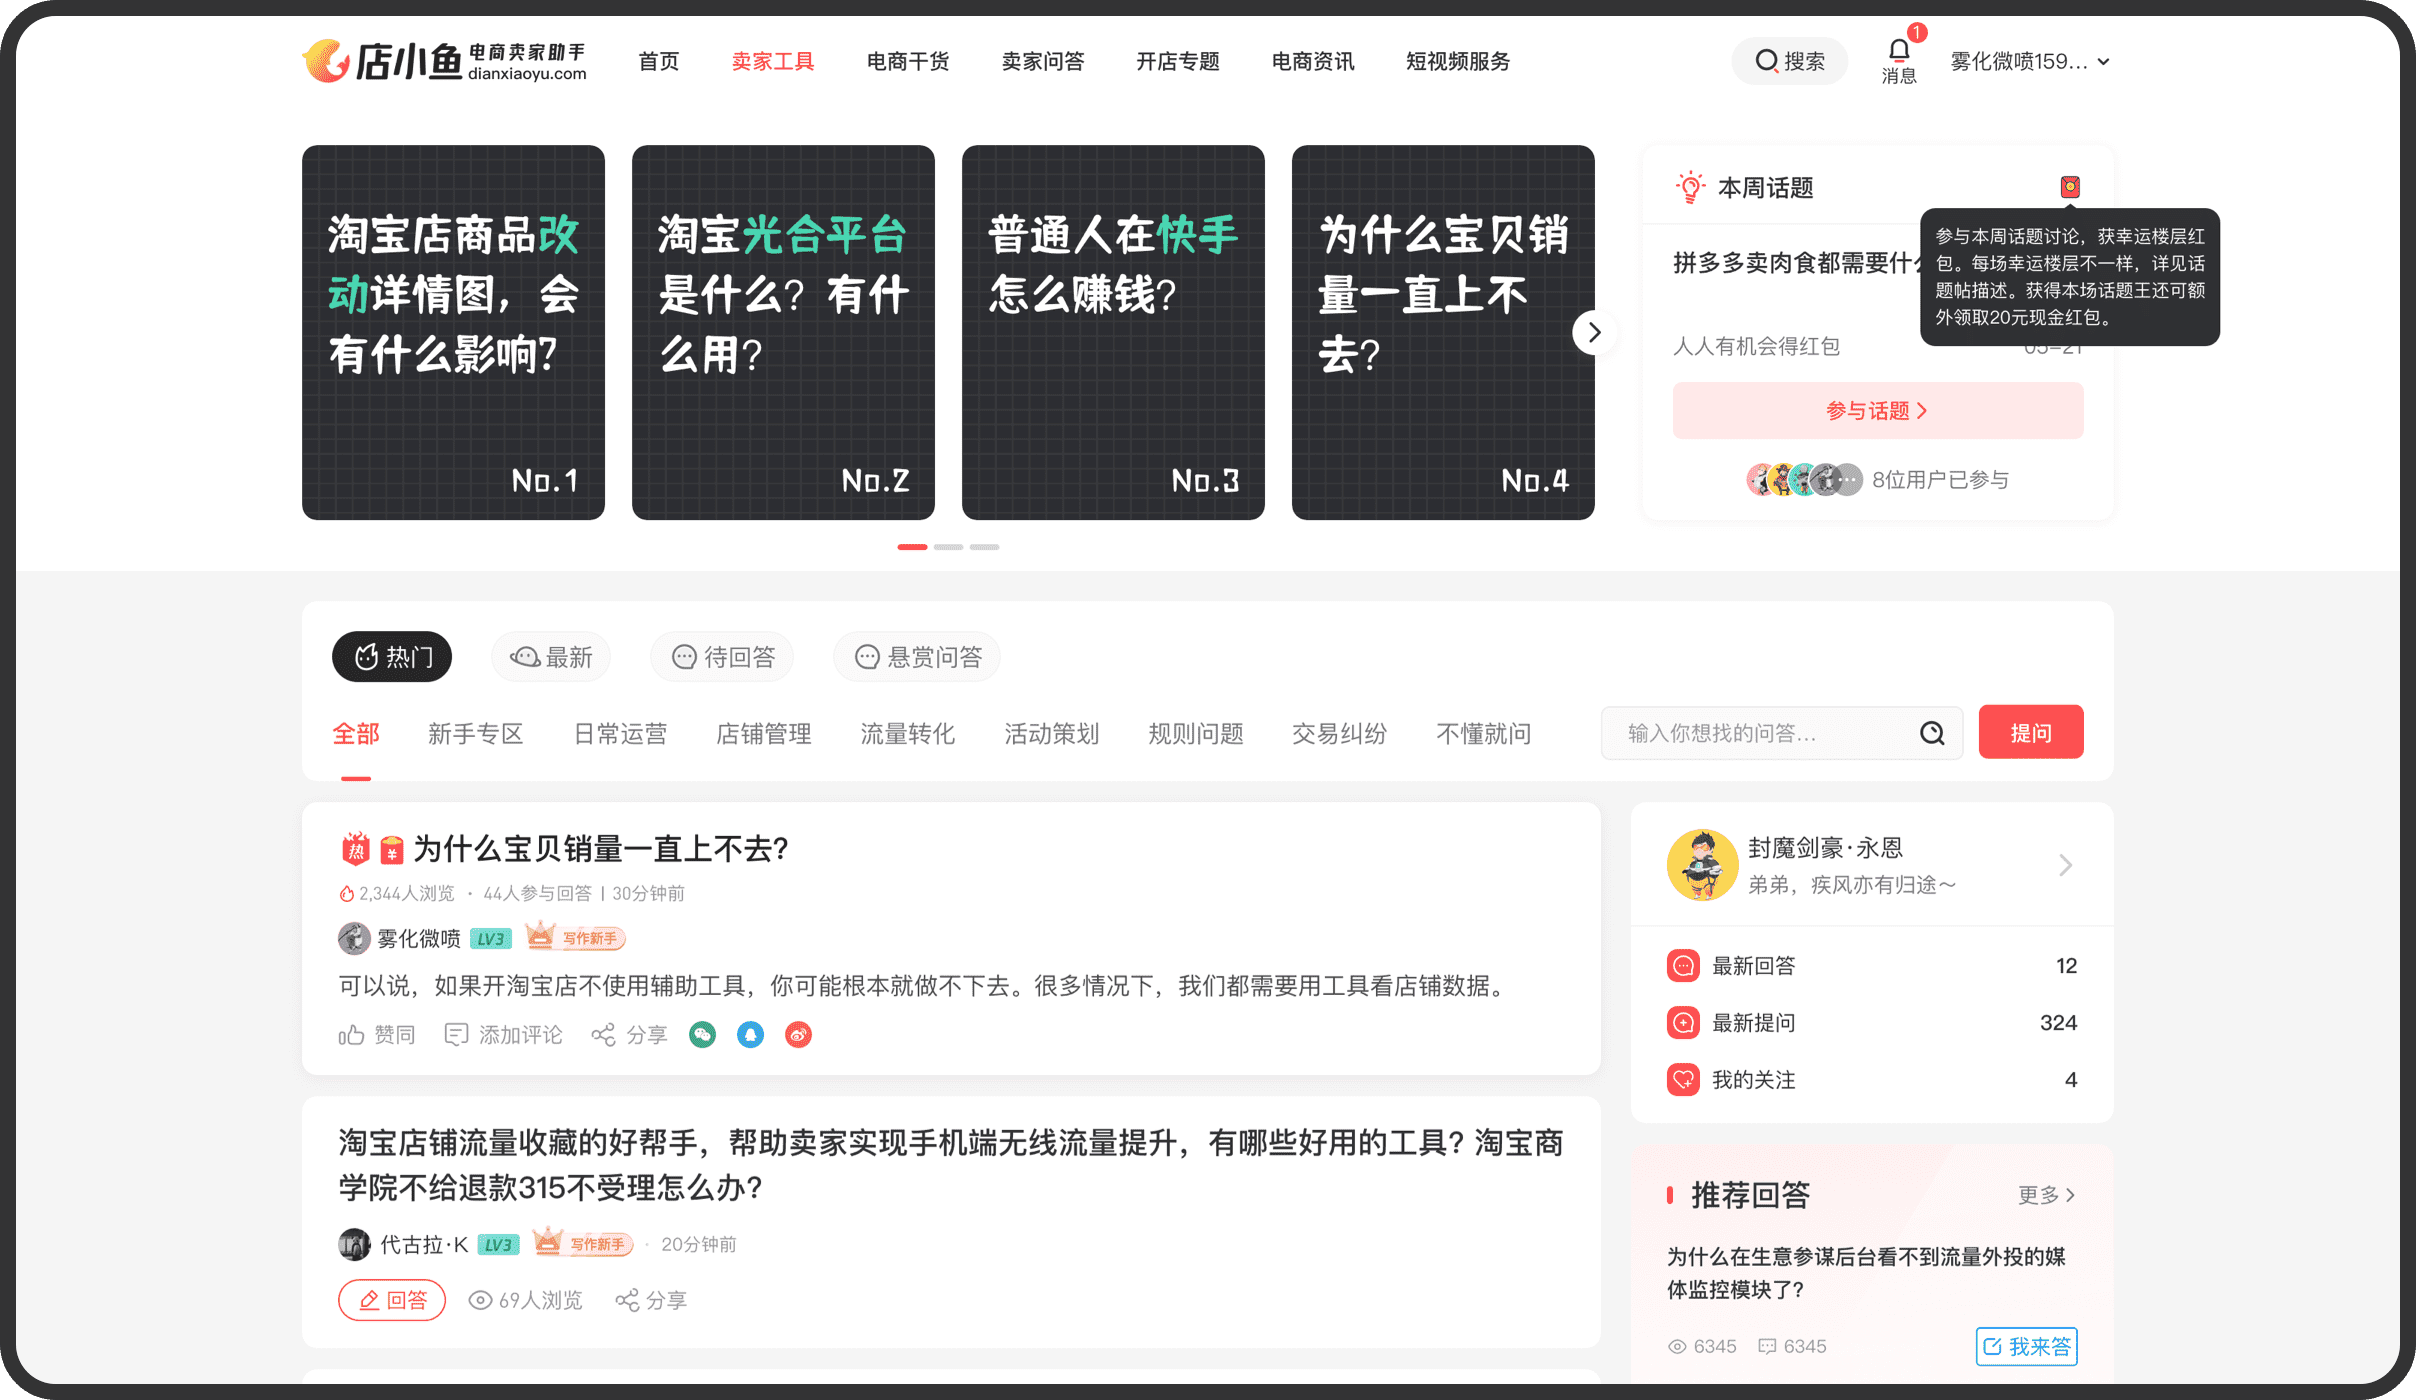This screenshot has height=1400, width=2416.
Task: Open the 开店专题 nav item
Action: tap(1178, 61)
